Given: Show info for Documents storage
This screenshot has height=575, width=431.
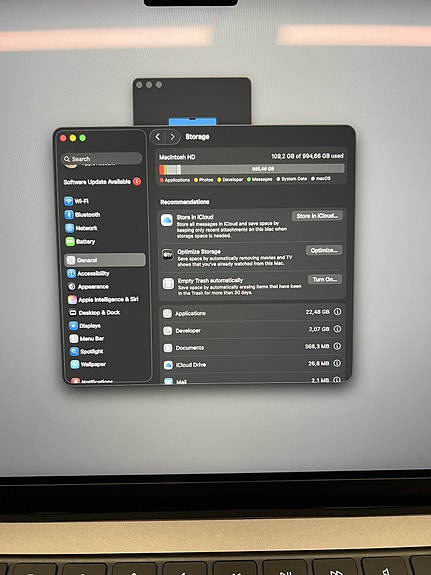Looking at the screenshot, I should 337,346.
